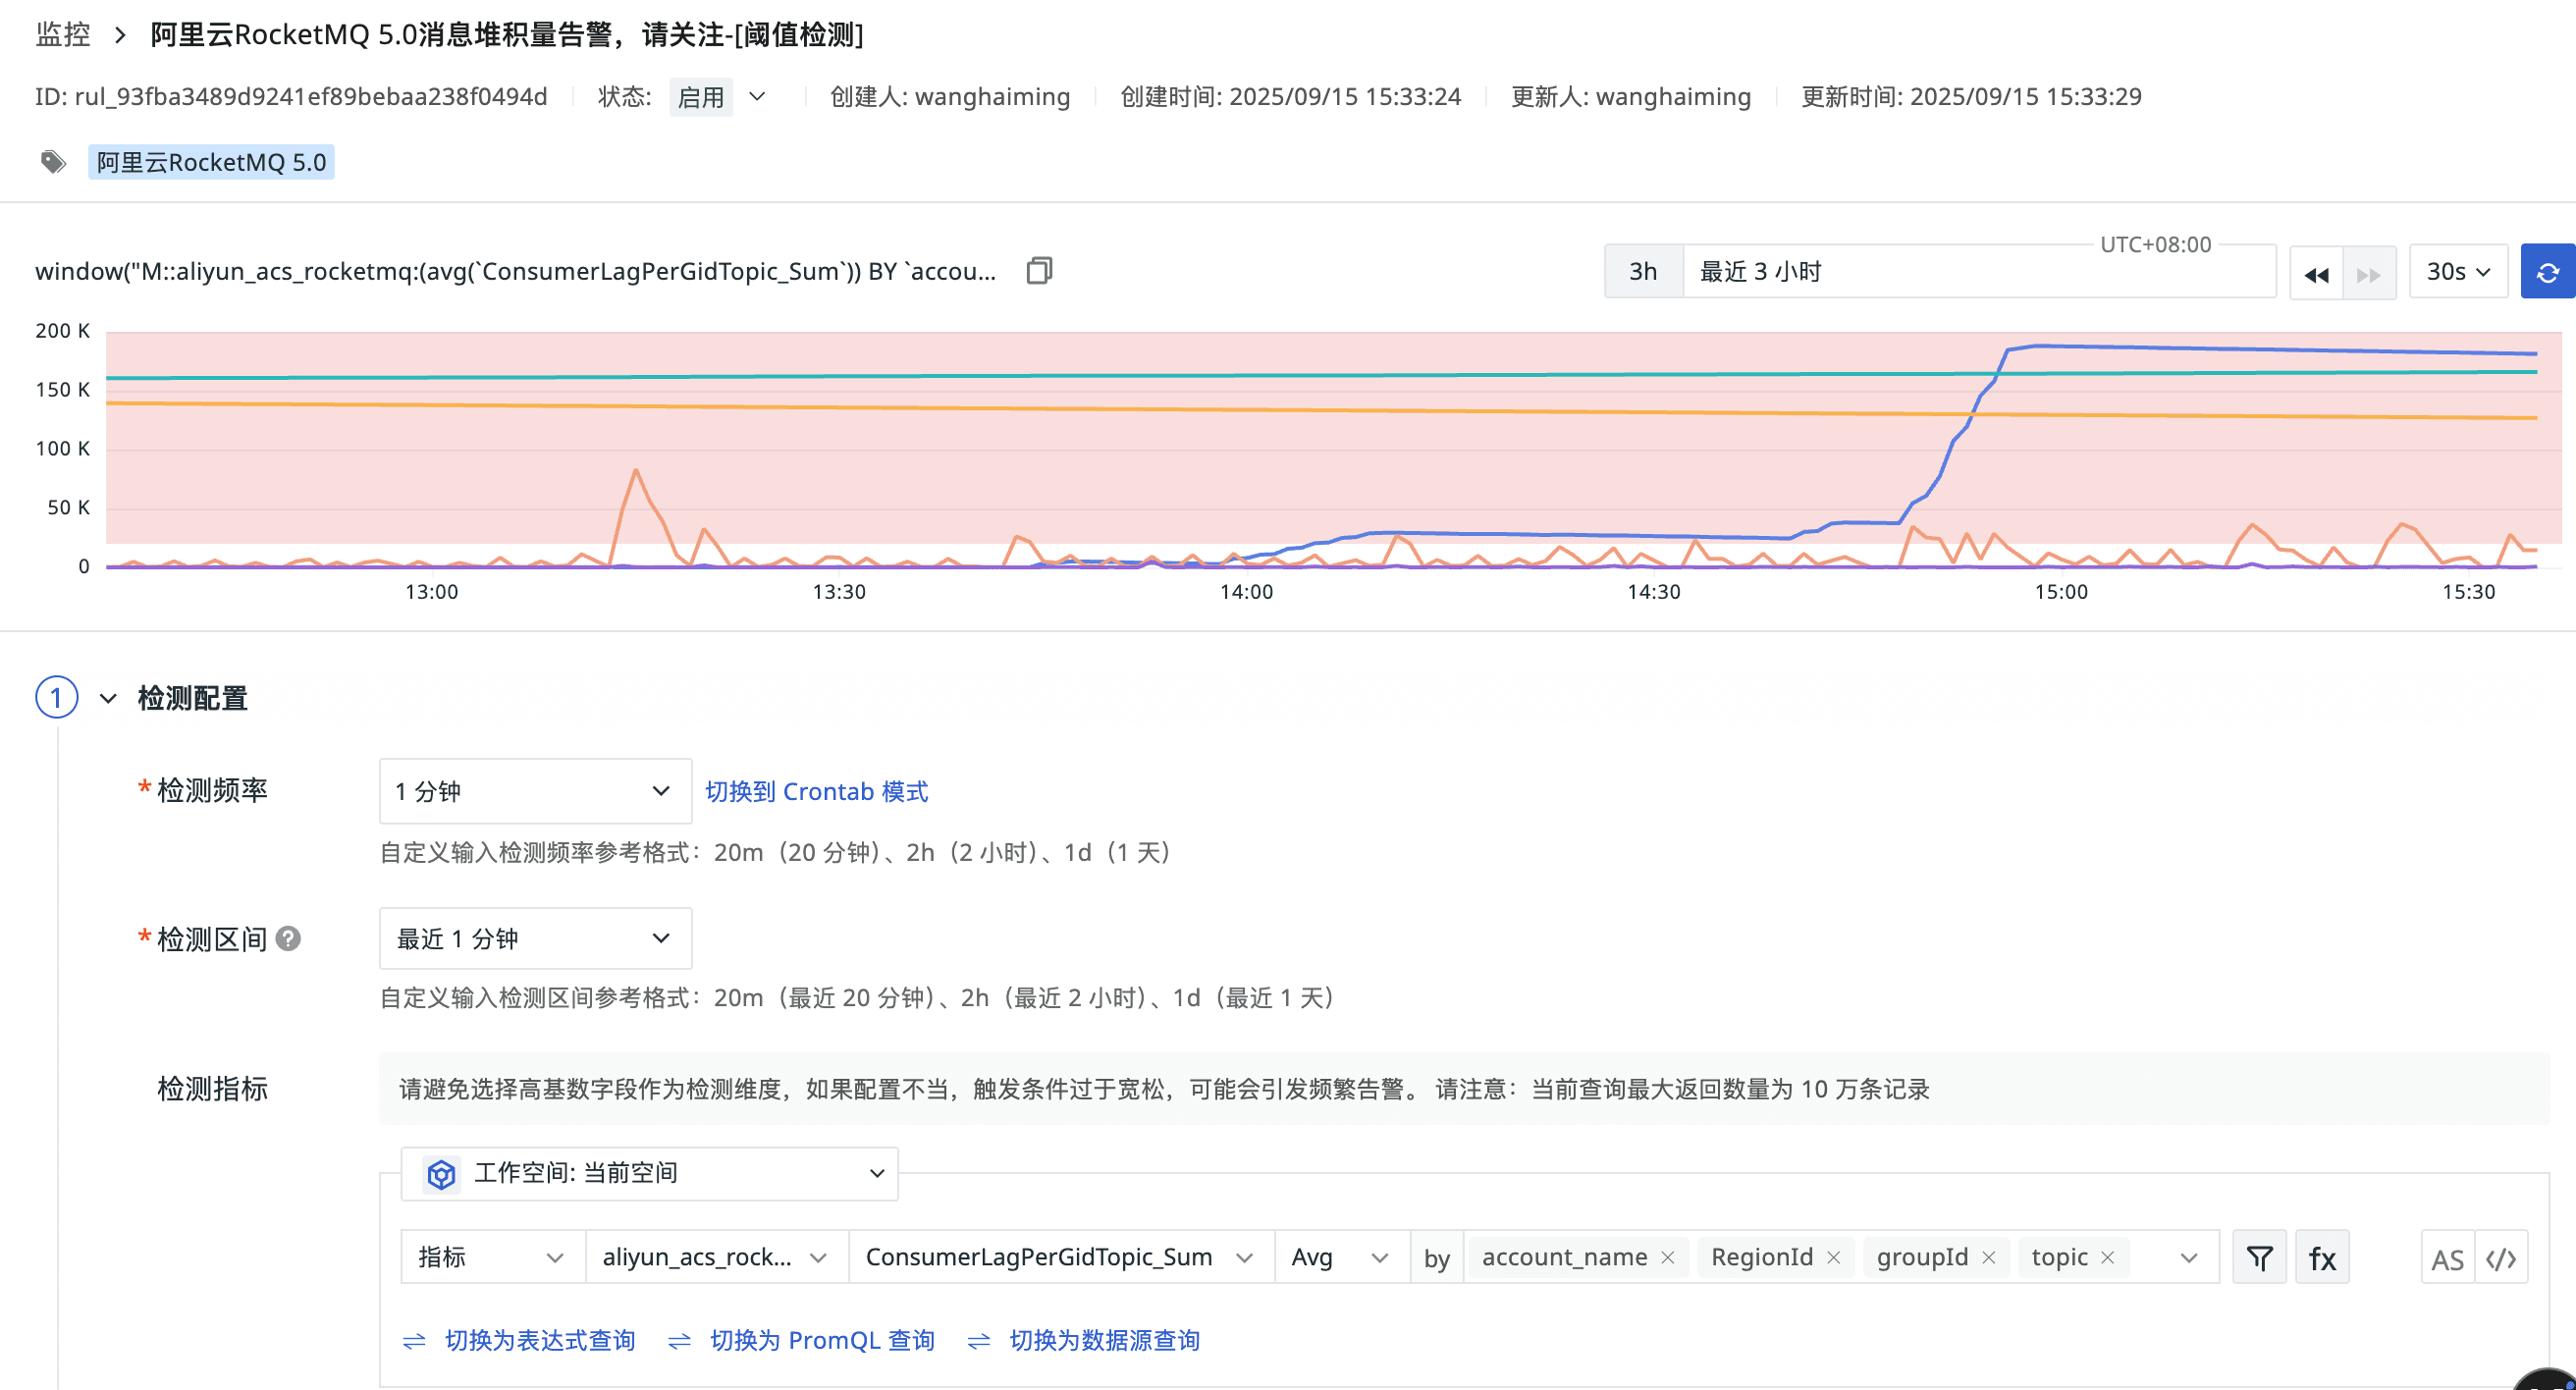The height and width of the screenshot is (1390, 2576).
Task: Click the refresh chart icon
Action: coord(2546,272)
